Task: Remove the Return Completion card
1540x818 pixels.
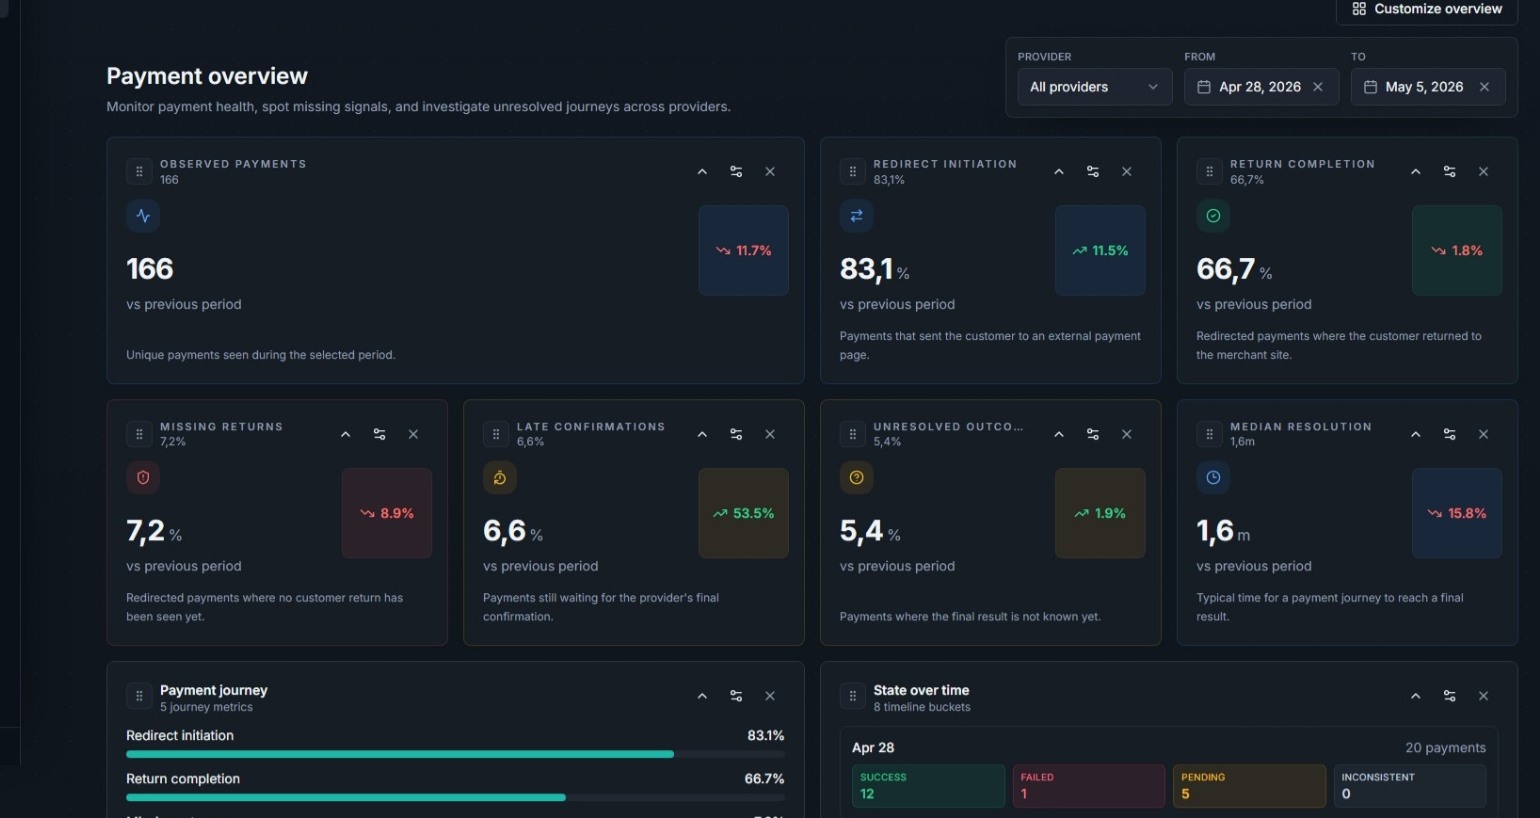Action: click(1484, 172)
